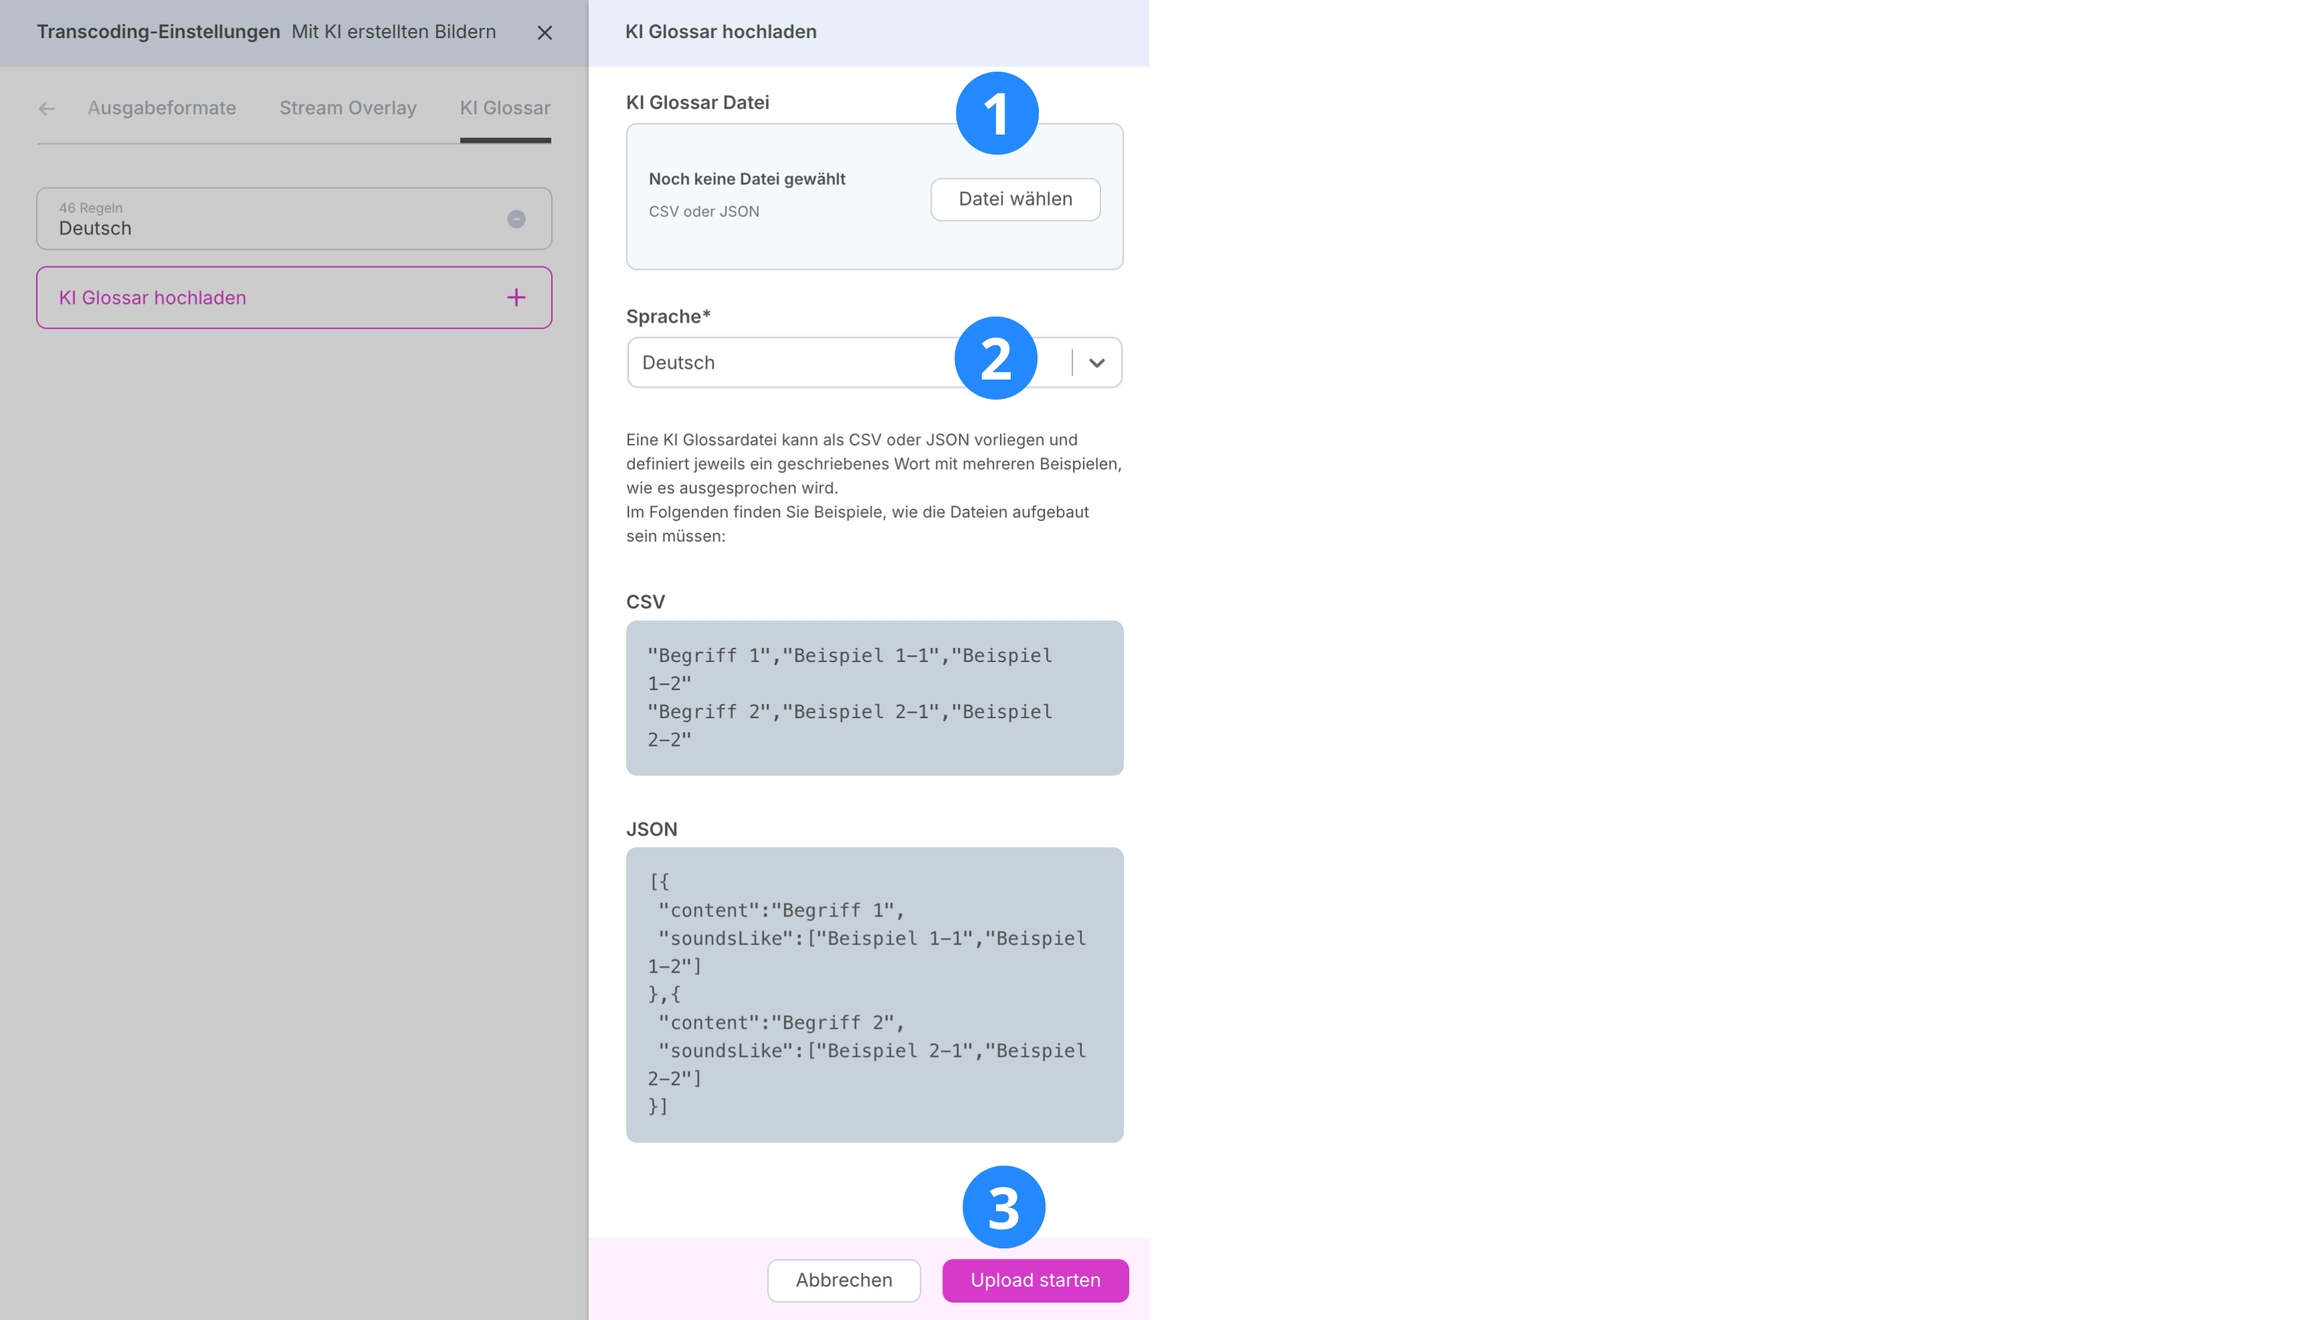Click the minus icon on the Deutsch glossary
The height and width of the screenshot is (1320, 2304).
point(516,219)
